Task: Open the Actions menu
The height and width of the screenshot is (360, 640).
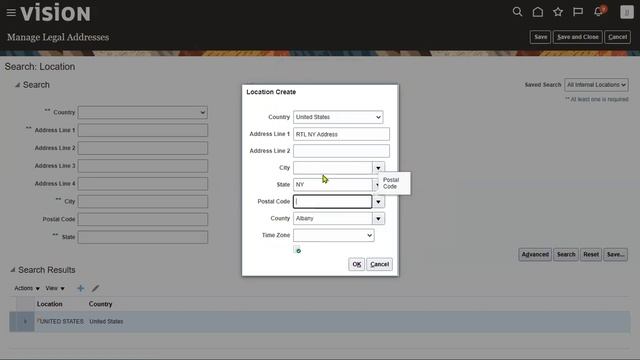Action: pos(27,288)
